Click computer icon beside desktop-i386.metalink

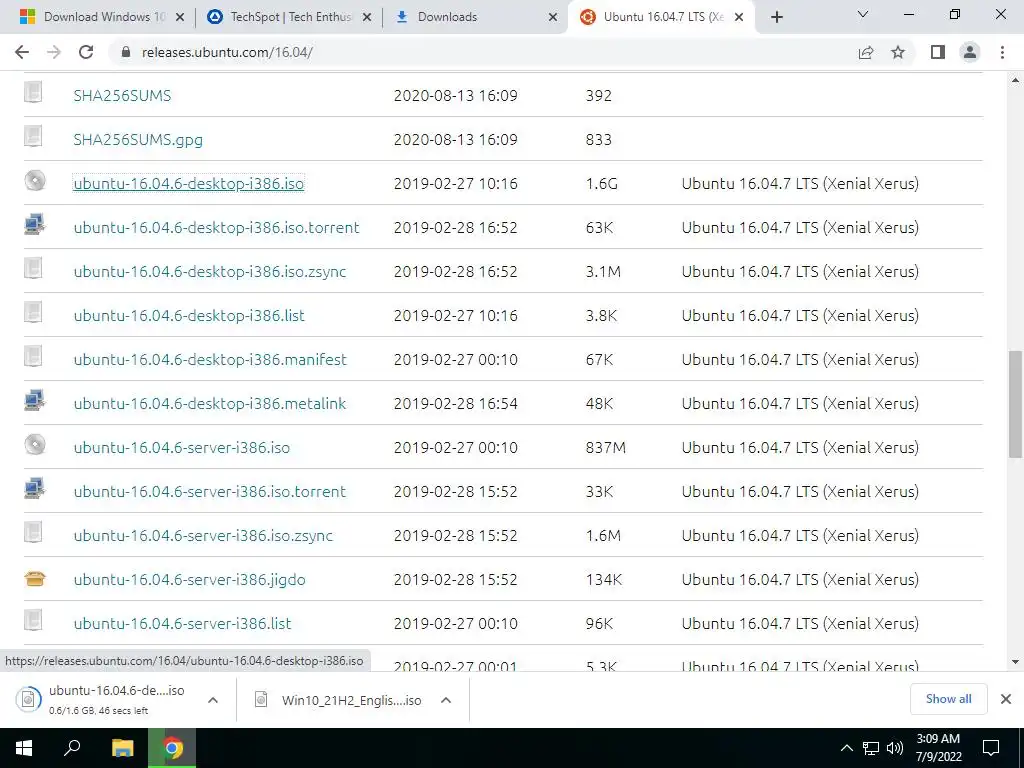35,400
